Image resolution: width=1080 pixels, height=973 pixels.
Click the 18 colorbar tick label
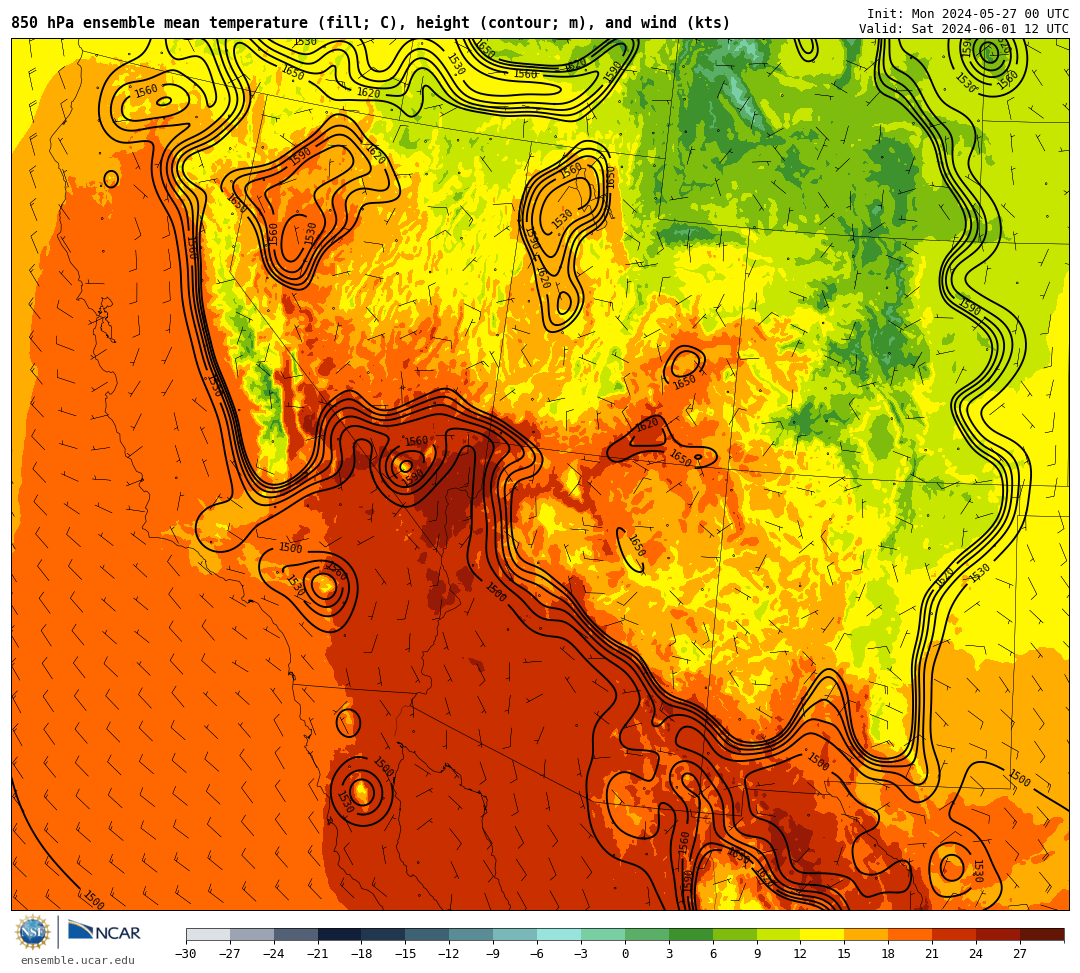(x=889, y=954)
